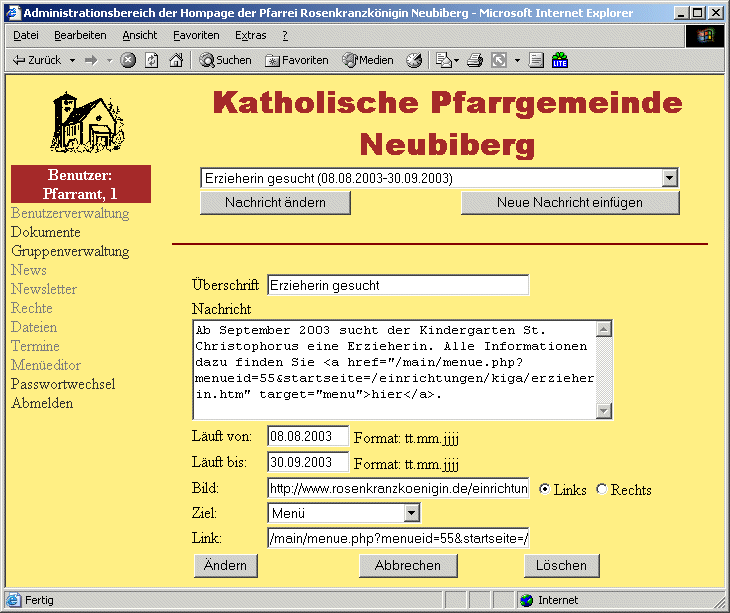Open the Rechte sidebar link
730x613 pixels.
[x=32, y=308]
